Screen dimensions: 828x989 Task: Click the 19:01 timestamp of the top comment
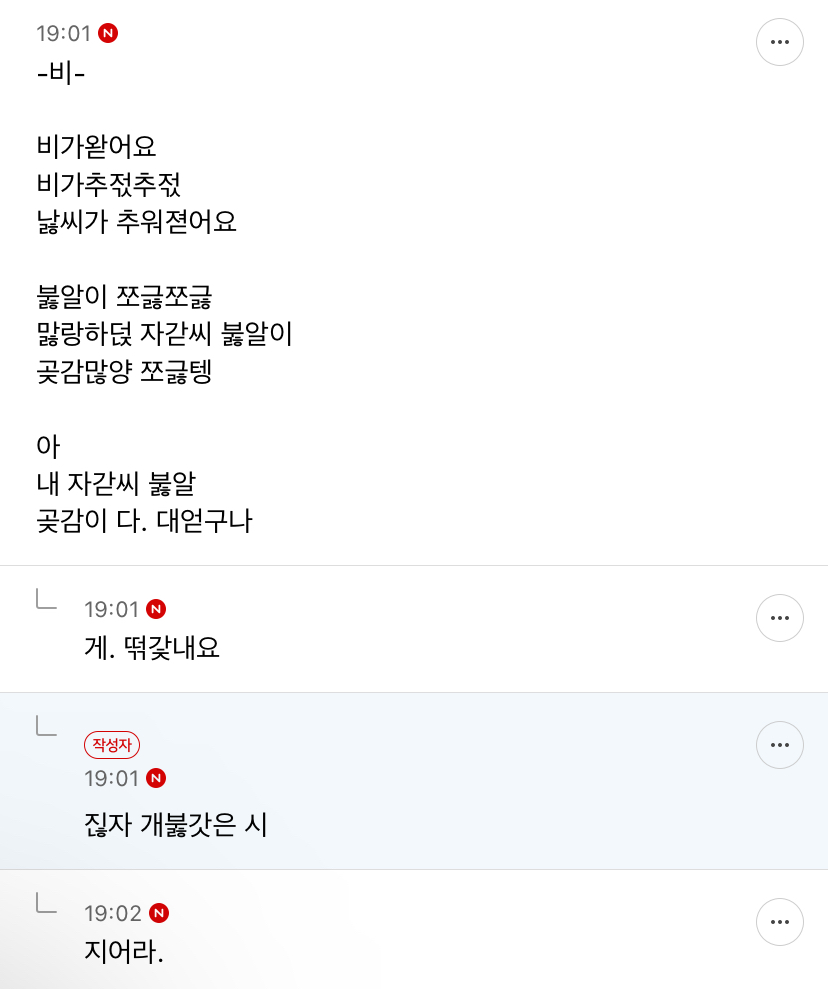[x=64, y=33]
